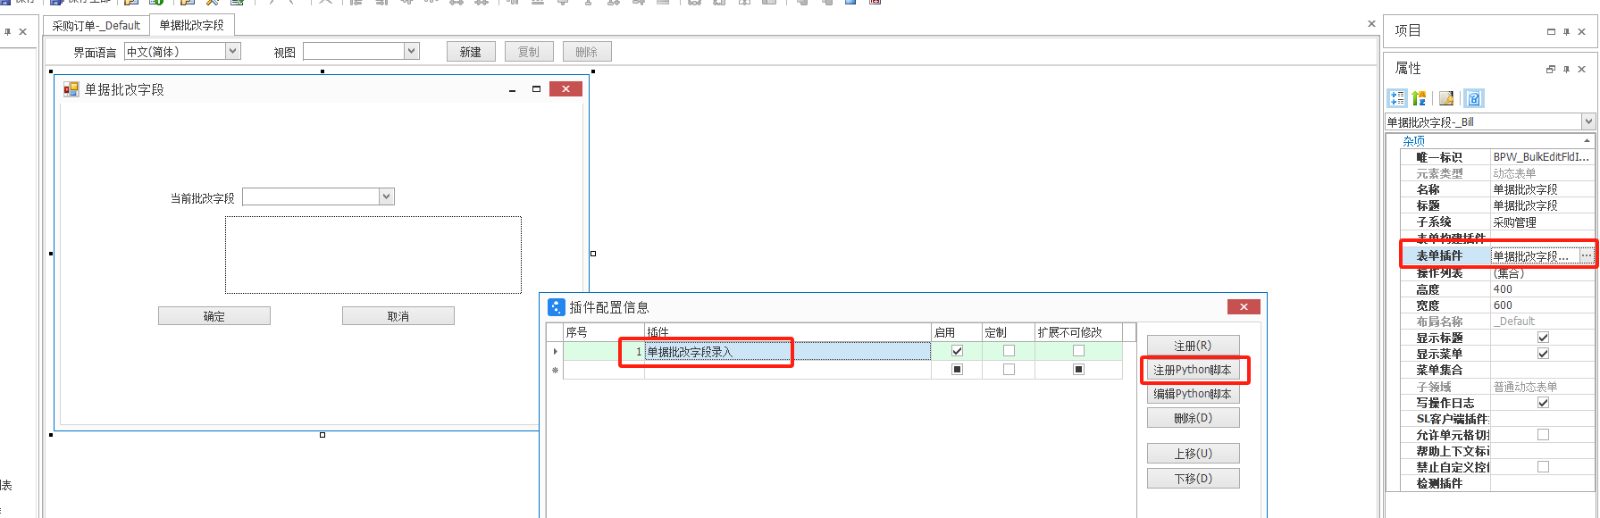Select the 菜单集合 property row
Image resolution: width=1600 pixels, height=518 pixels.
pyautogui.click(x=1496, y=370)
